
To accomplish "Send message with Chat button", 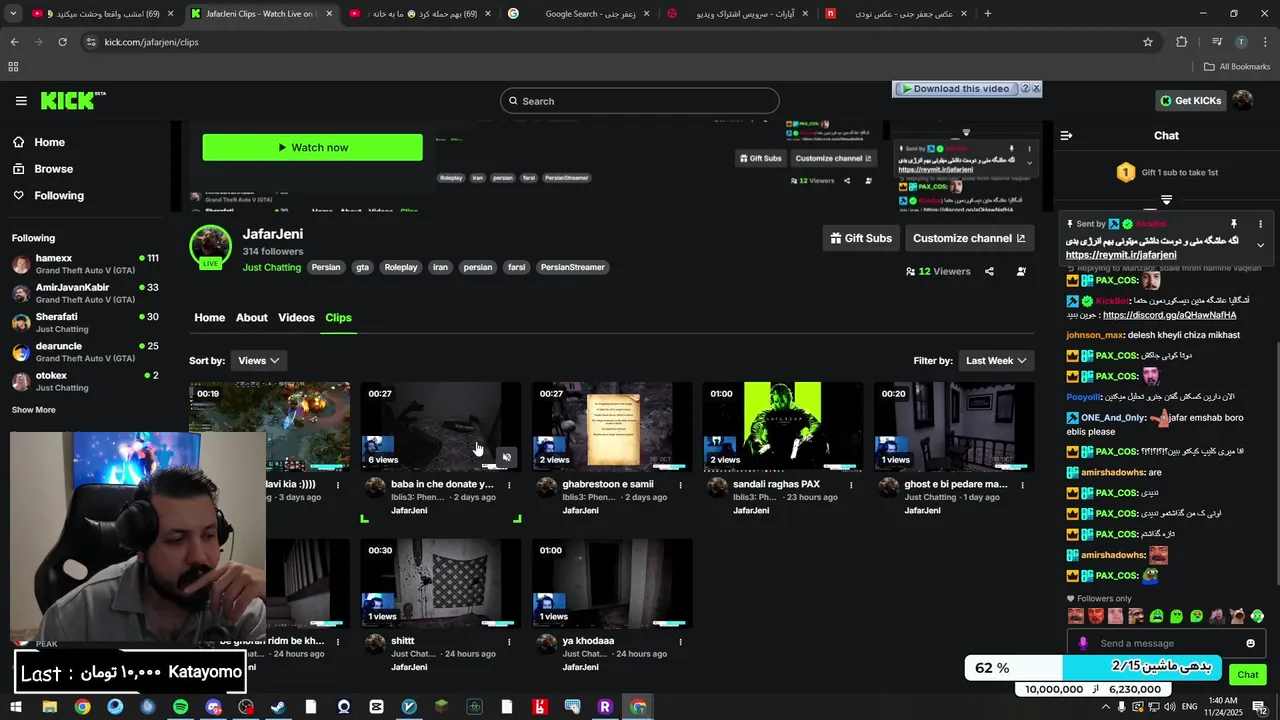I will (1247, 674).
